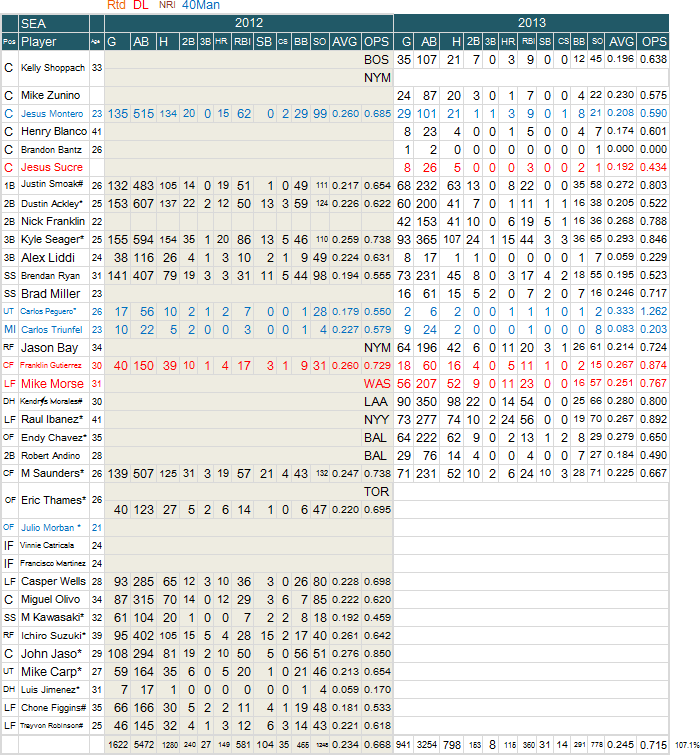
Task: Click 'TOR' in Eric Thames' row
Action: click(376, 492)
